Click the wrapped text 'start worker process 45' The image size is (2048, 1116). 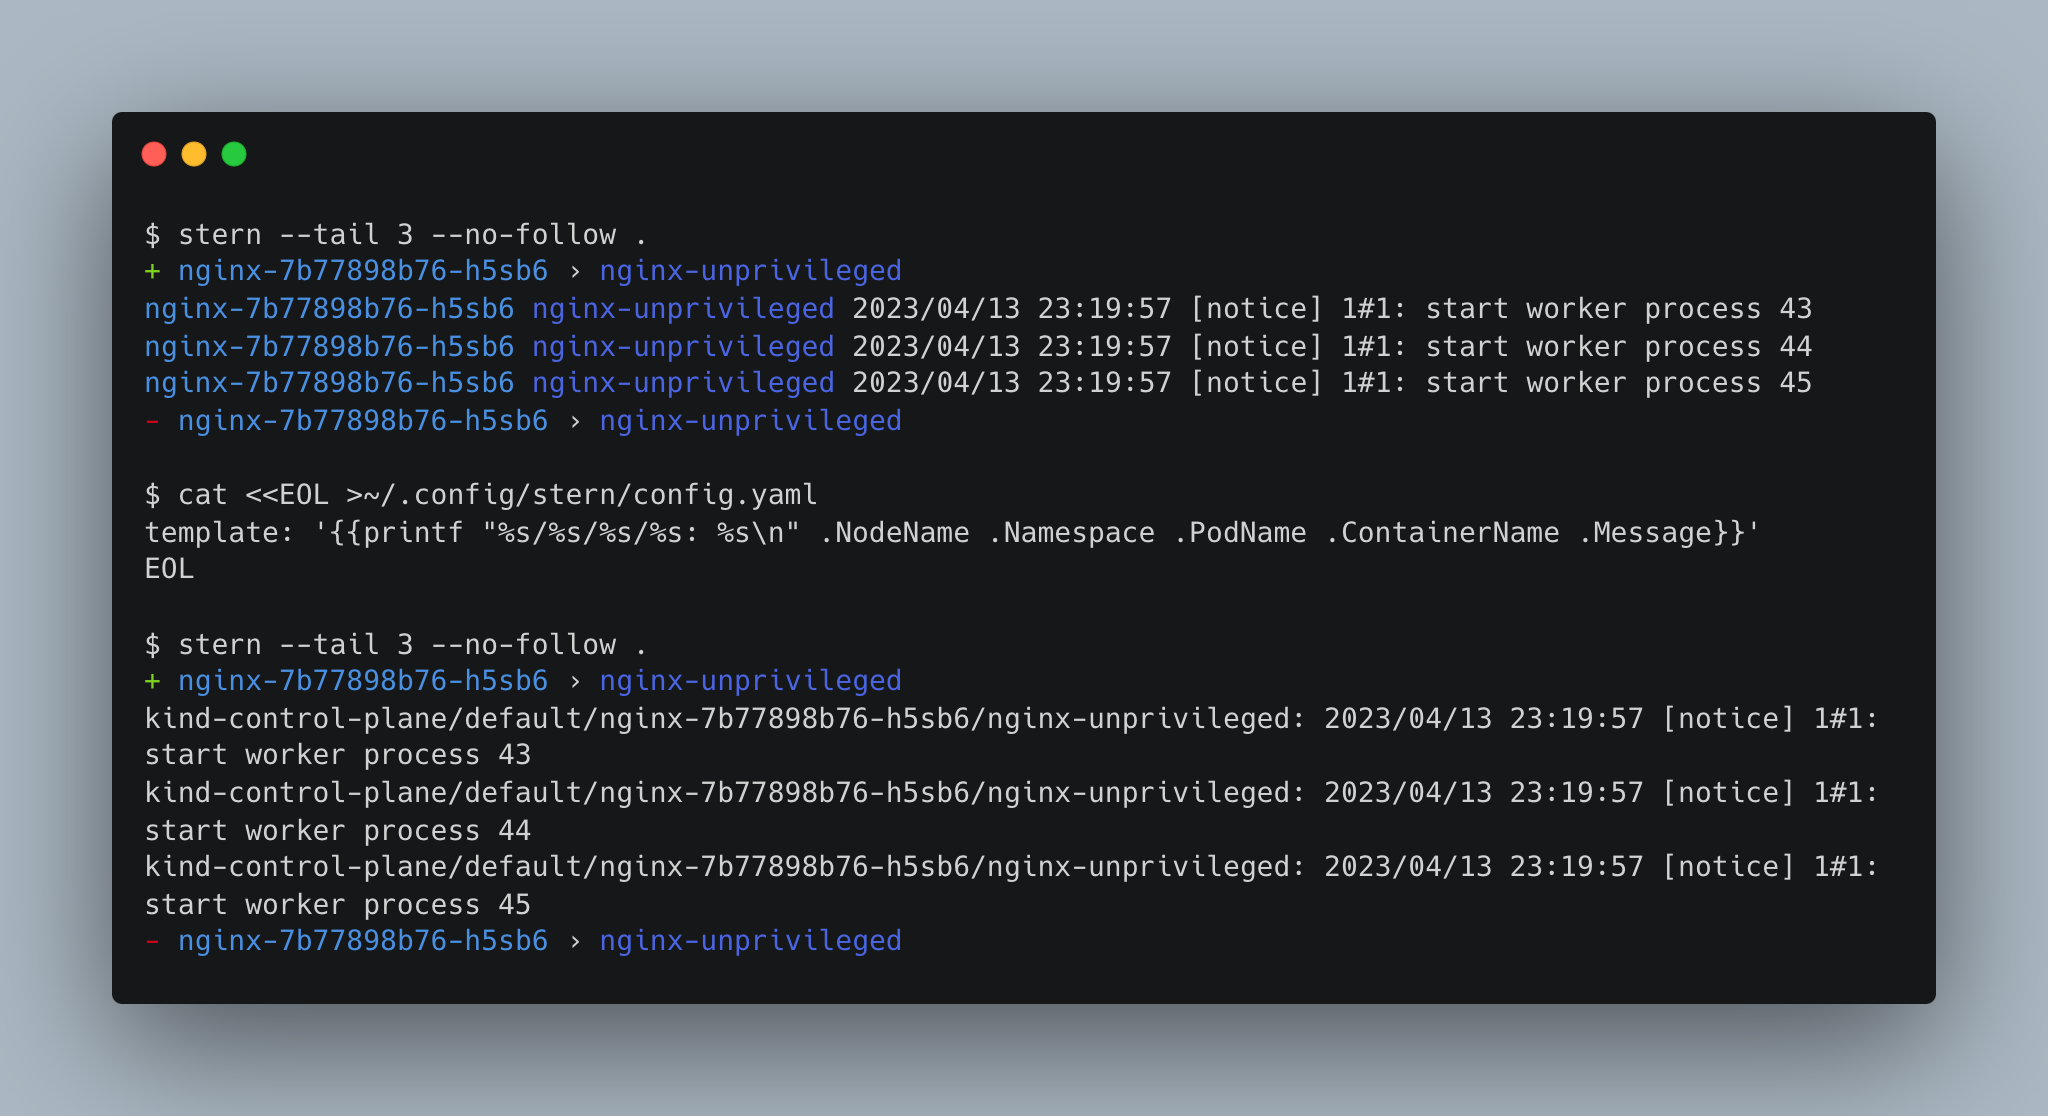tap(338, 905)
